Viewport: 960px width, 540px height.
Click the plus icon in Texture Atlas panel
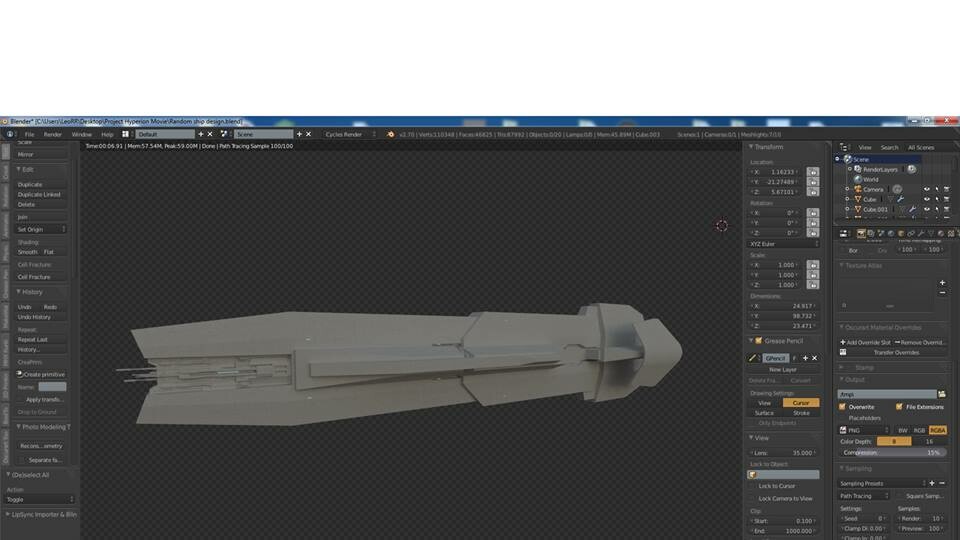pos(942,283)
